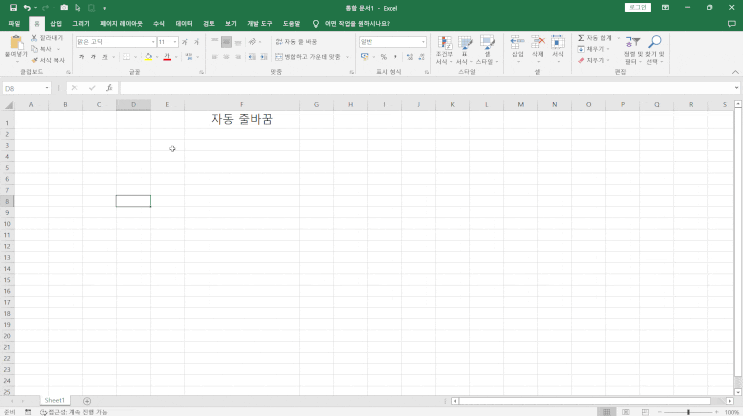This screenshot has width=743, height=416.
Task: Select the Sheet1 worksheet tab
Action: click(x=54, y=400)
